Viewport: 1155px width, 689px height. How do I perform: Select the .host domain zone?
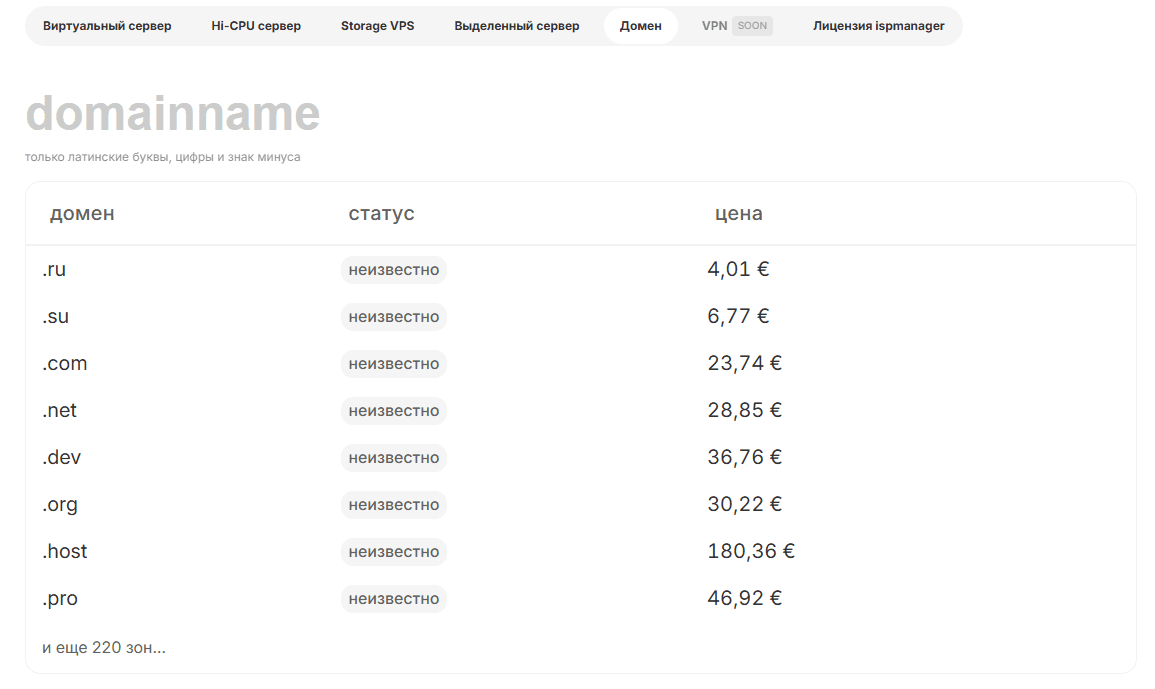click(x=64, y=552)
